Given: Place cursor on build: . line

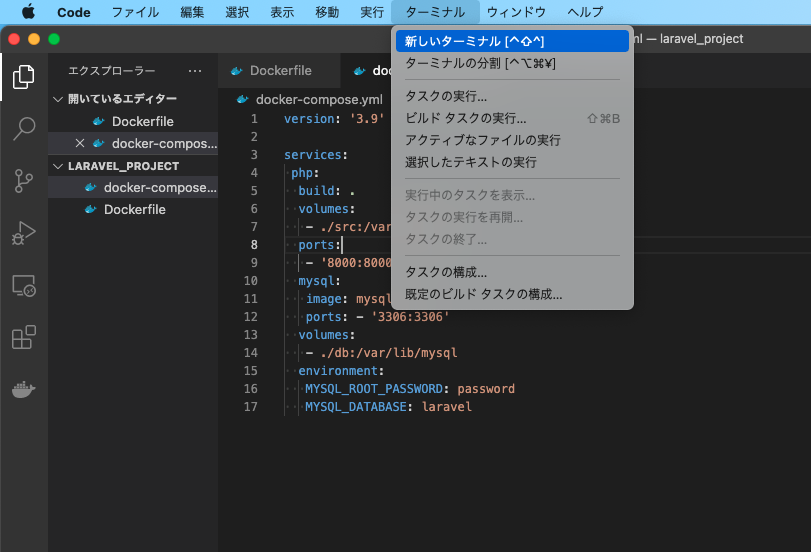Looking at the screenshot, I should (326, 191).
